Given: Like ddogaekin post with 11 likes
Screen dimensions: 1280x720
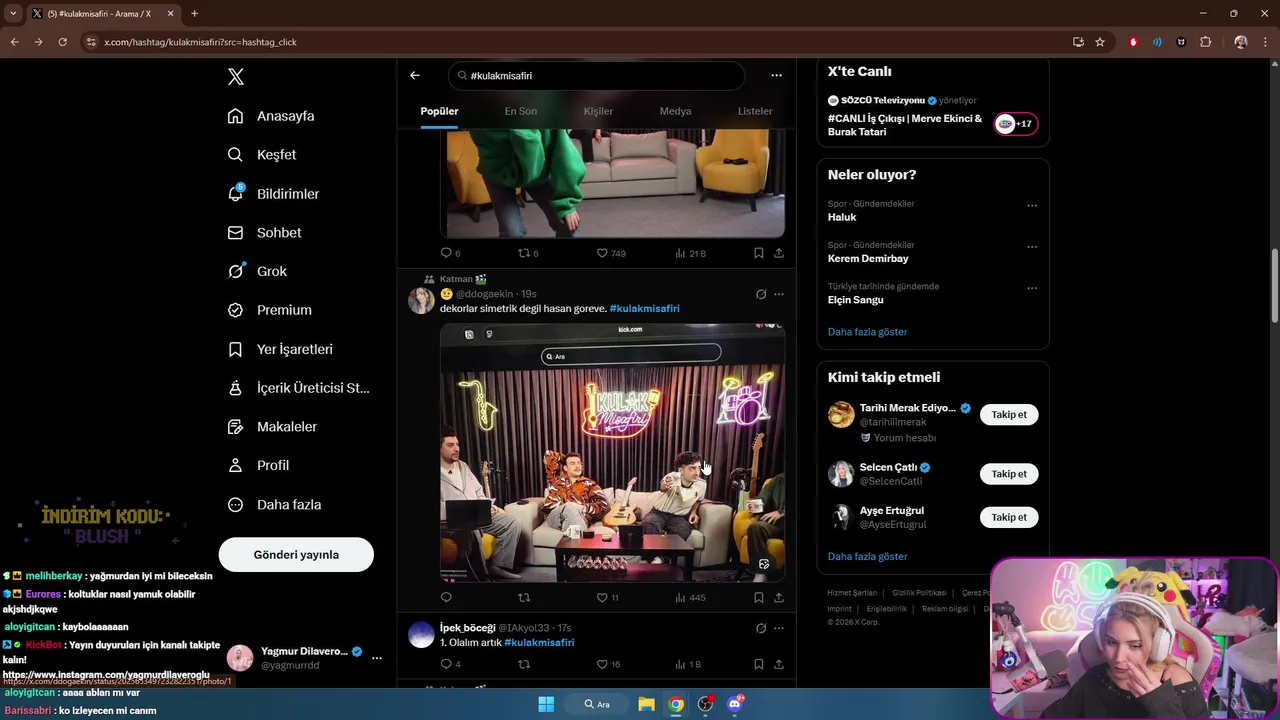Looking at the screenshot, I should click(x=607, y=597).
